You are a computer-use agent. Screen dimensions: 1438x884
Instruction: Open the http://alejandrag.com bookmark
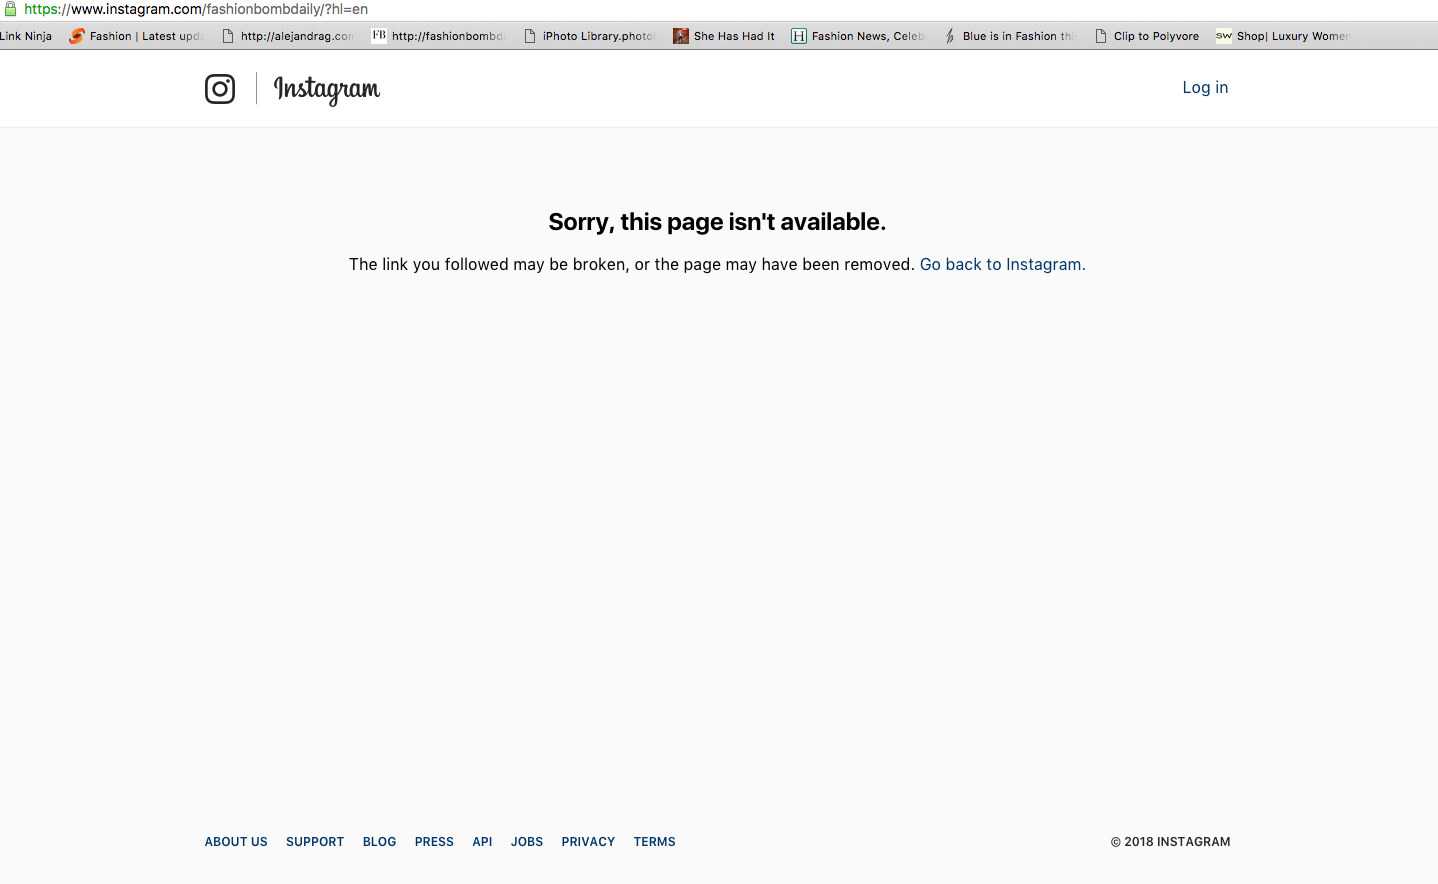point(288,36)
